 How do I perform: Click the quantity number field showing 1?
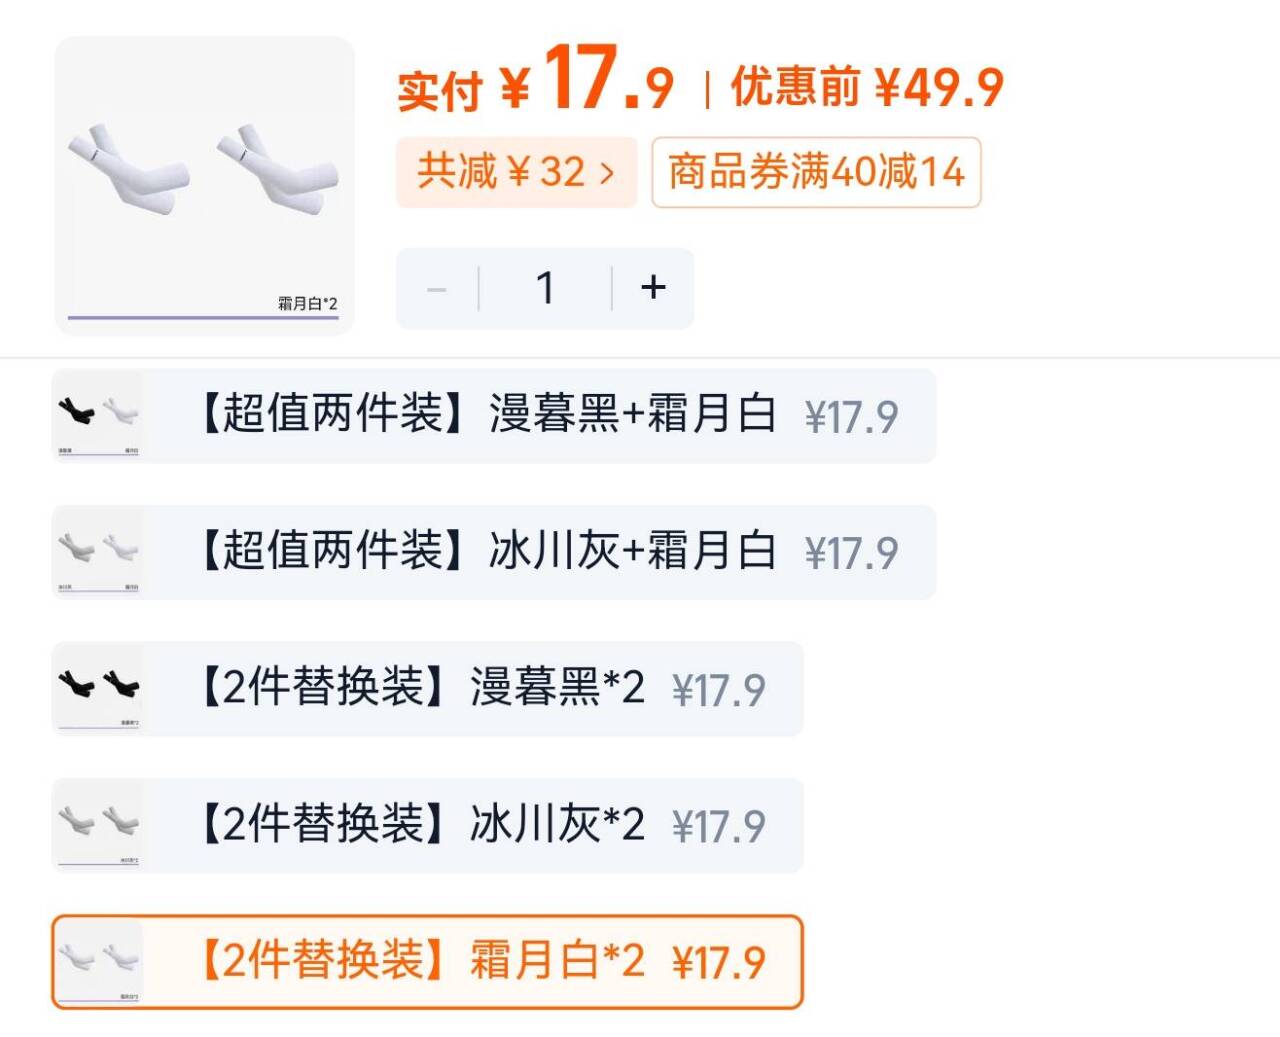(545, 288)
